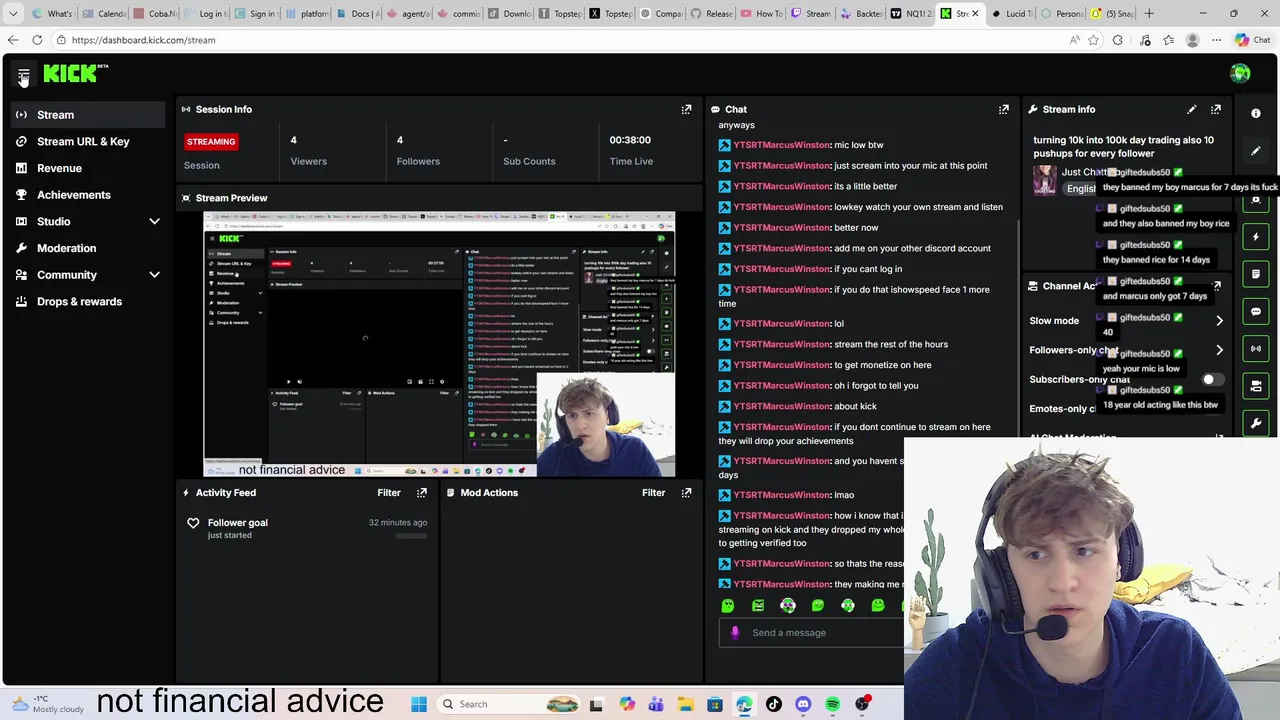Click the pencil icon in the right rail
This screenshot has width=1280, height=720.
(1256, 151)
